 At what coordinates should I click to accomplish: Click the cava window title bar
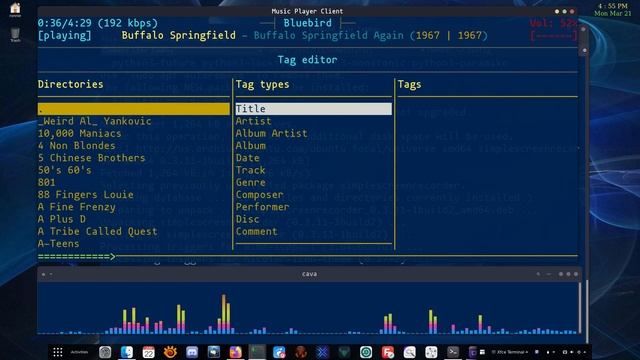[309, 274]
